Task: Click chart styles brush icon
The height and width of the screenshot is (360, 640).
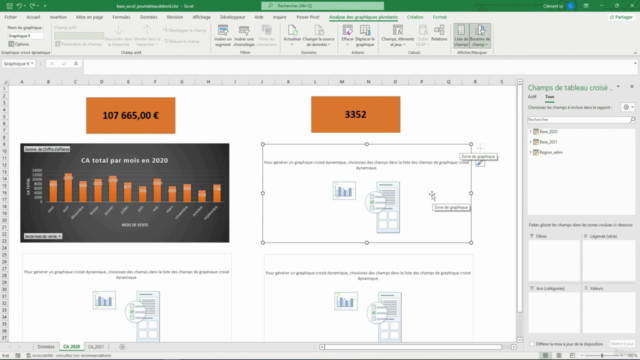Action: point(480,163)
